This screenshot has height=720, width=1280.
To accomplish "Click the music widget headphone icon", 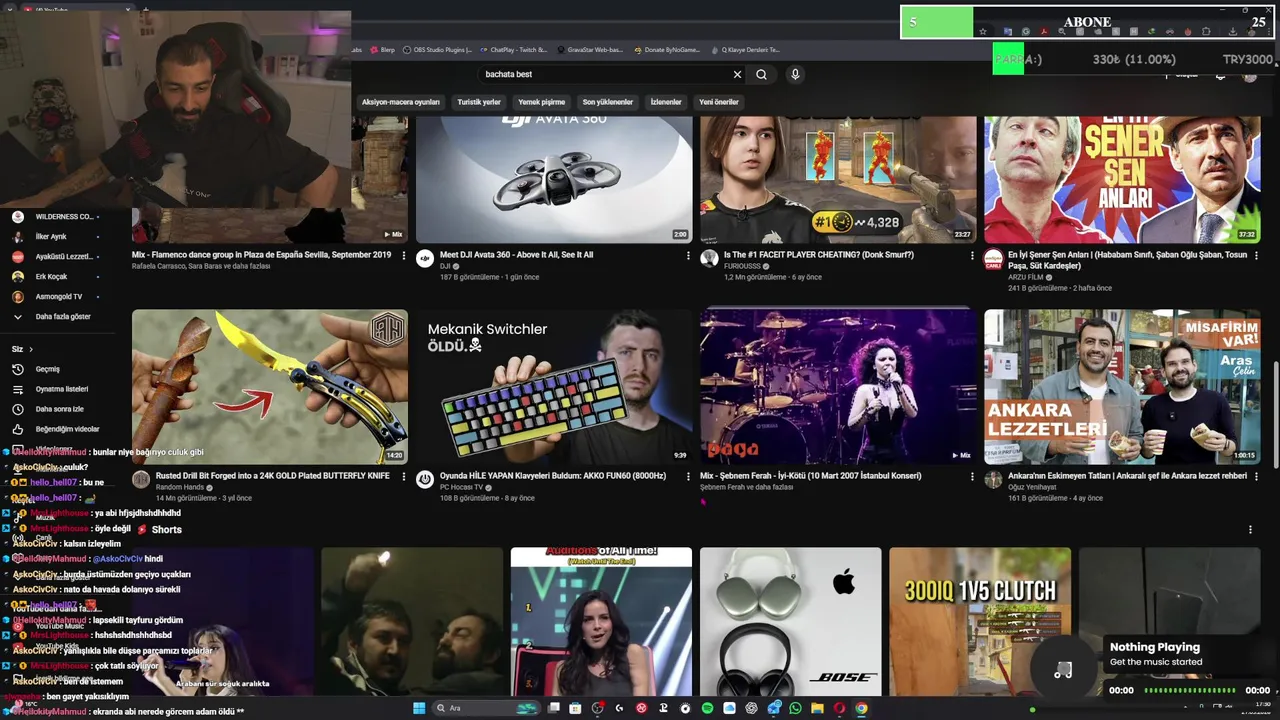I will coord(1063,671).
